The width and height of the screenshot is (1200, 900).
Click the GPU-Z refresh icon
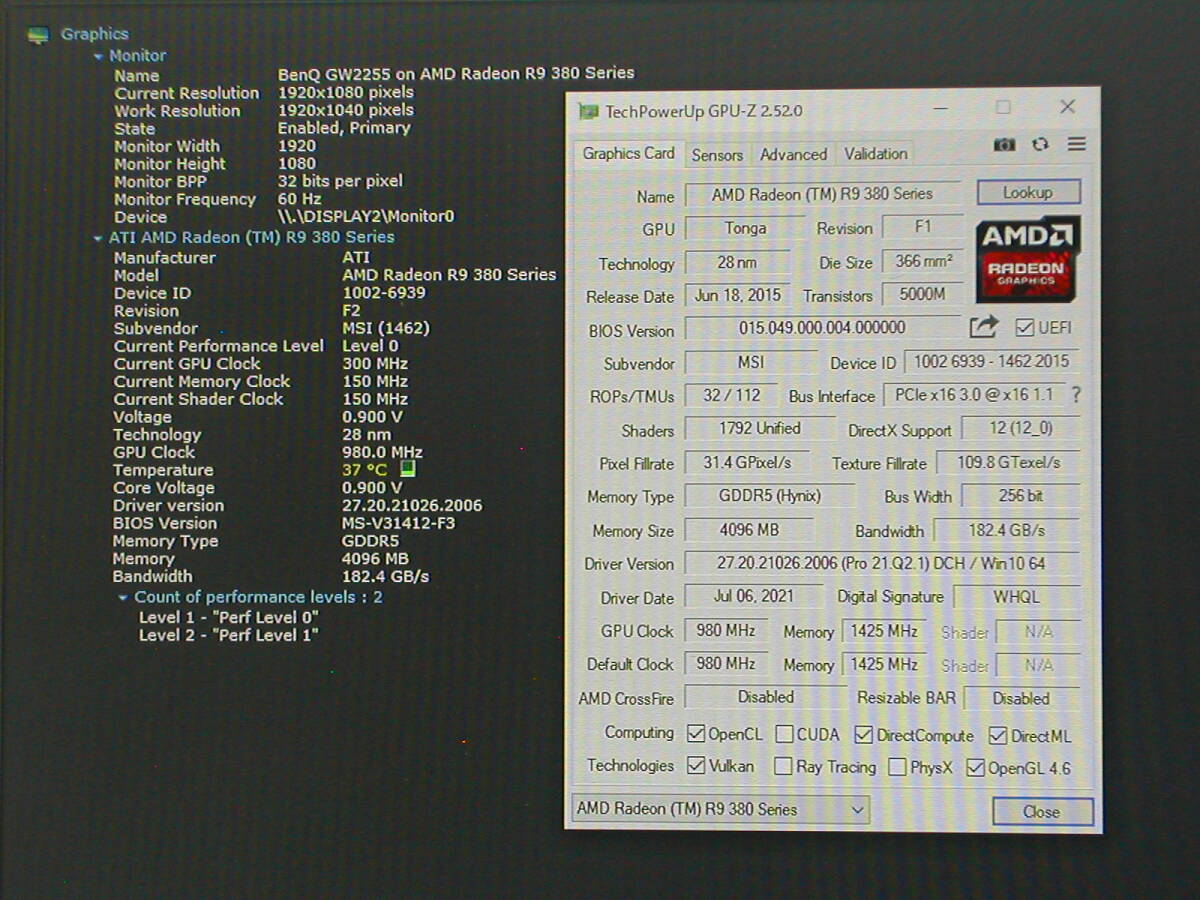(1040, 144)
